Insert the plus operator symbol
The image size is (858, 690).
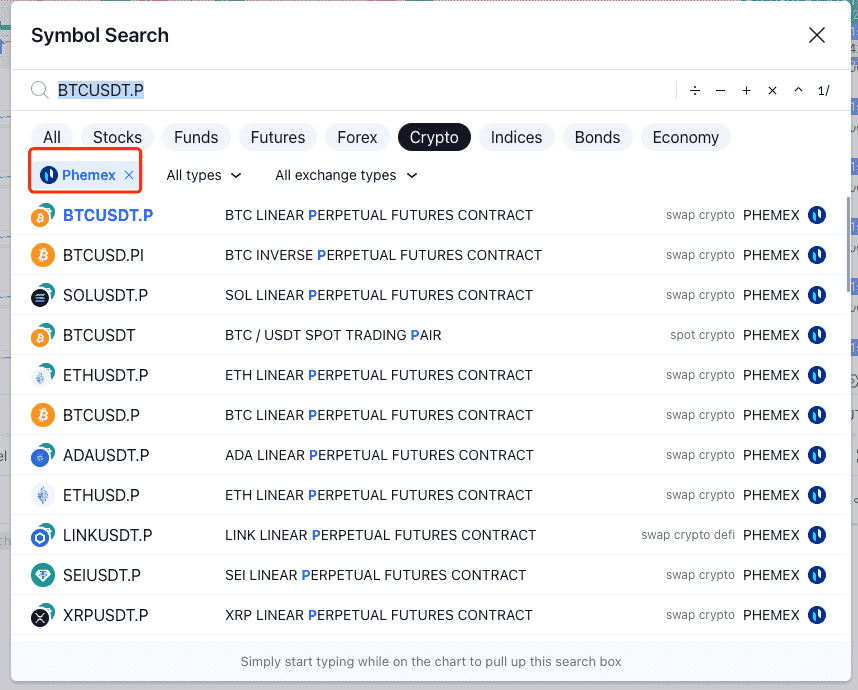(746, 90)
